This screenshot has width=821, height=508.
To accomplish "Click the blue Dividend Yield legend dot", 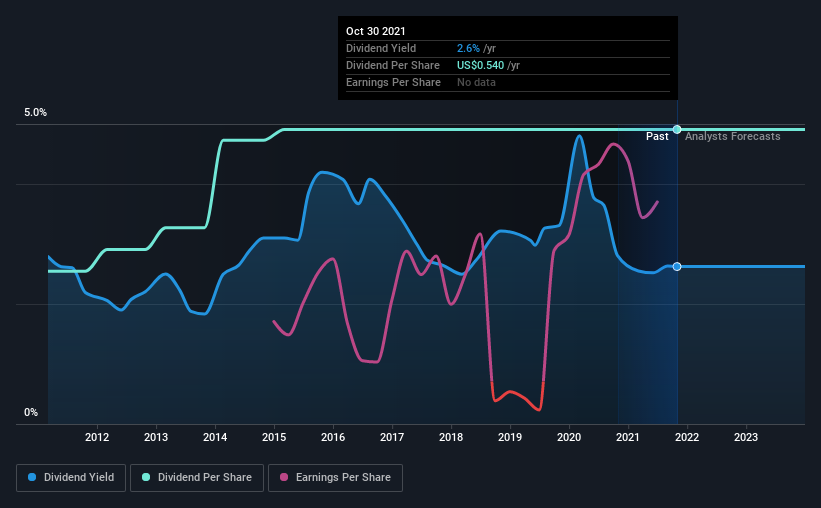I will pos(32,477).
